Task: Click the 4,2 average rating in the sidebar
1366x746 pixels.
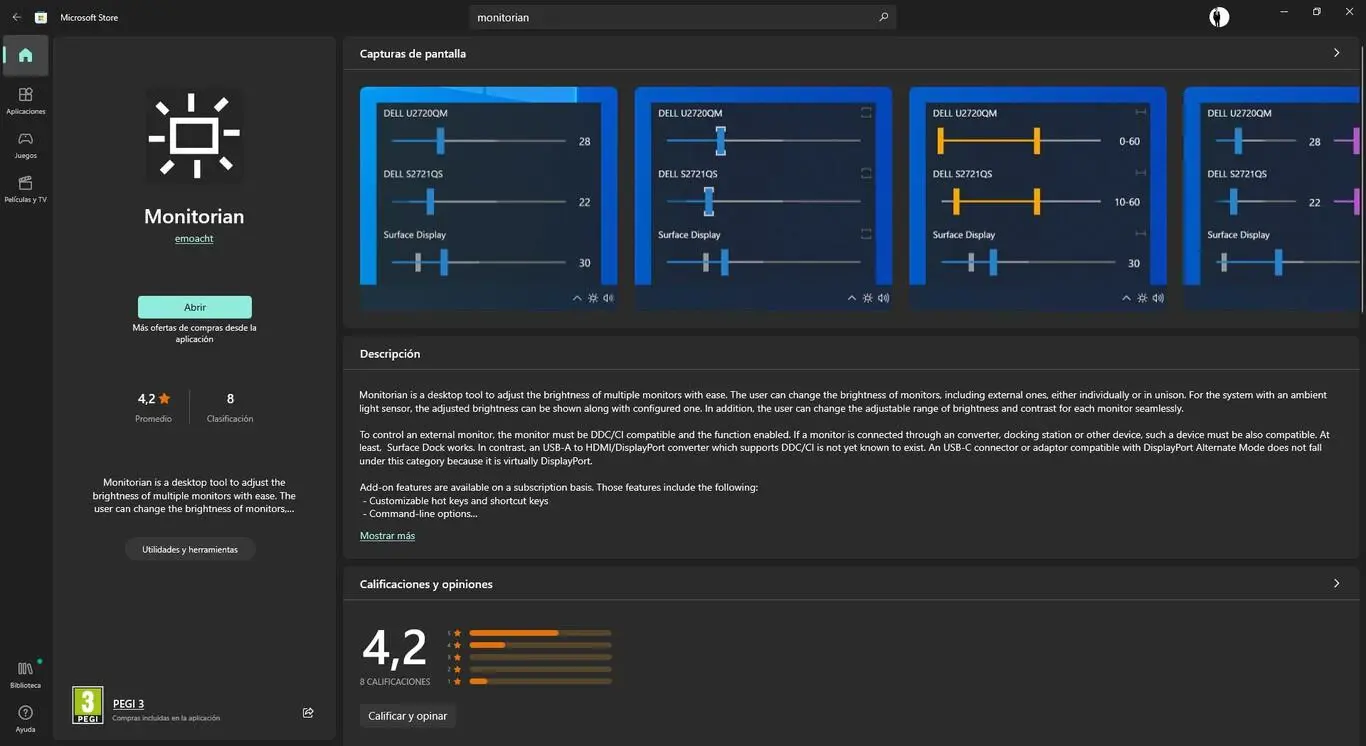Action: tap(153, 399)
